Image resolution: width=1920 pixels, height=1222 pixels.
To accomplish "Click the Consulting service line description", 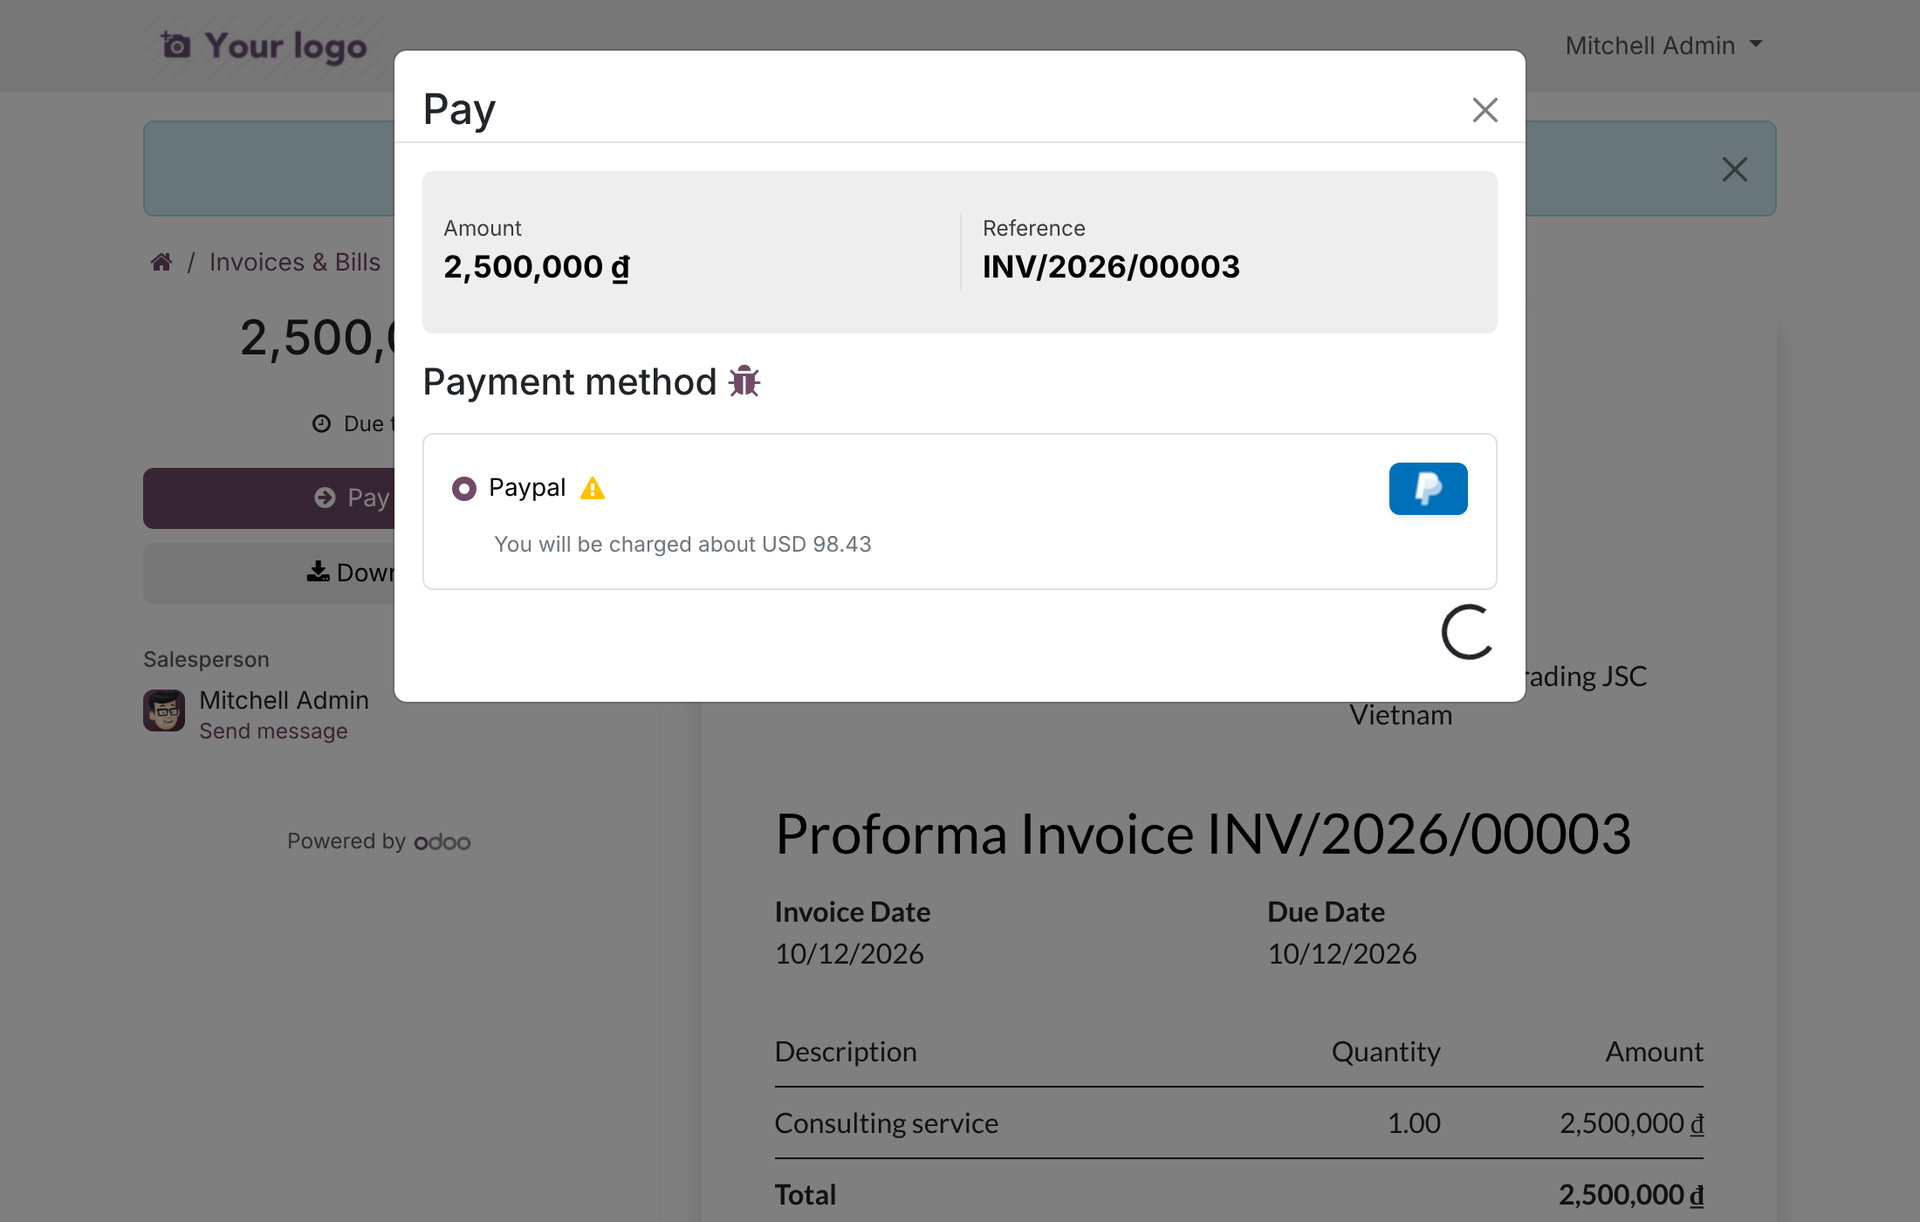I will pyautogui.click(x=886, y=1123).
